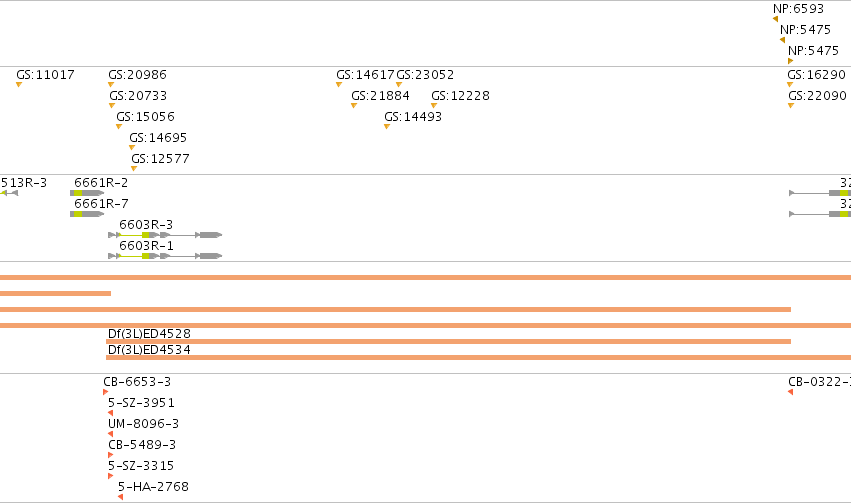Click the GS:12577 insertion triangle

pyautogui.click(x=134, y=169)
